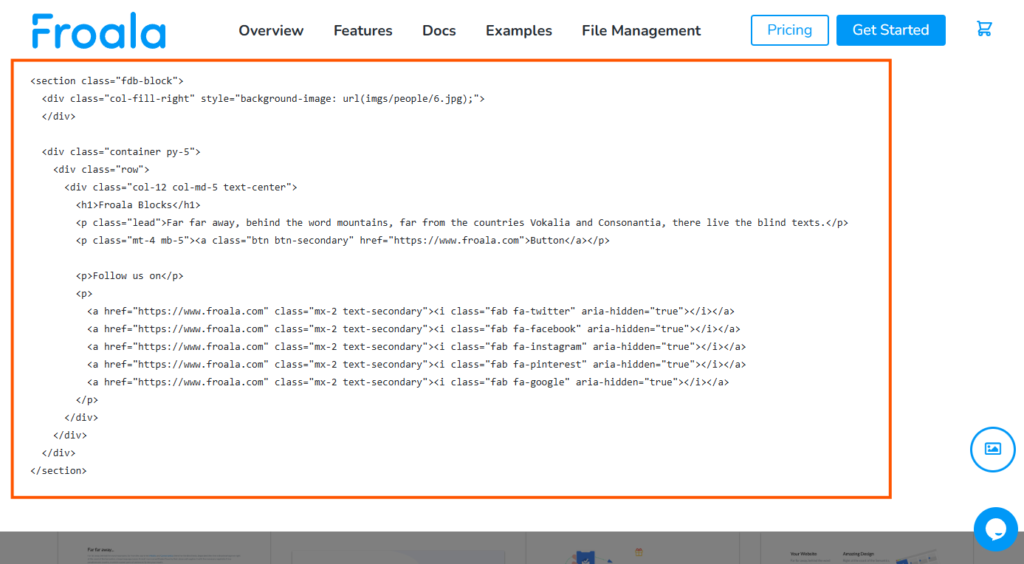This screenshot has width=1024, height=564.
Task: Select Docs in the navigation bar
Action: pos(439,31)
